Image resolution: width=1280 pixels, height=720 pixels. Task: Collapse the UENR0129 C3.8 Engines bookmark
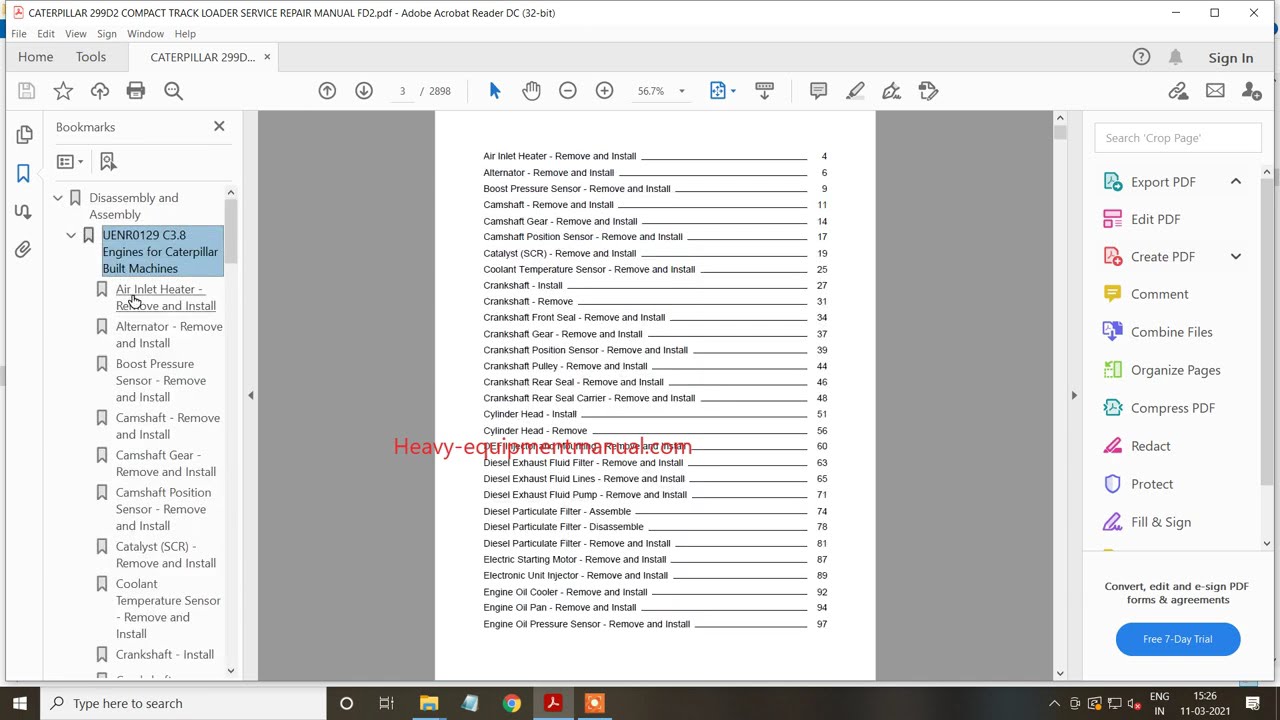[71, 235]
